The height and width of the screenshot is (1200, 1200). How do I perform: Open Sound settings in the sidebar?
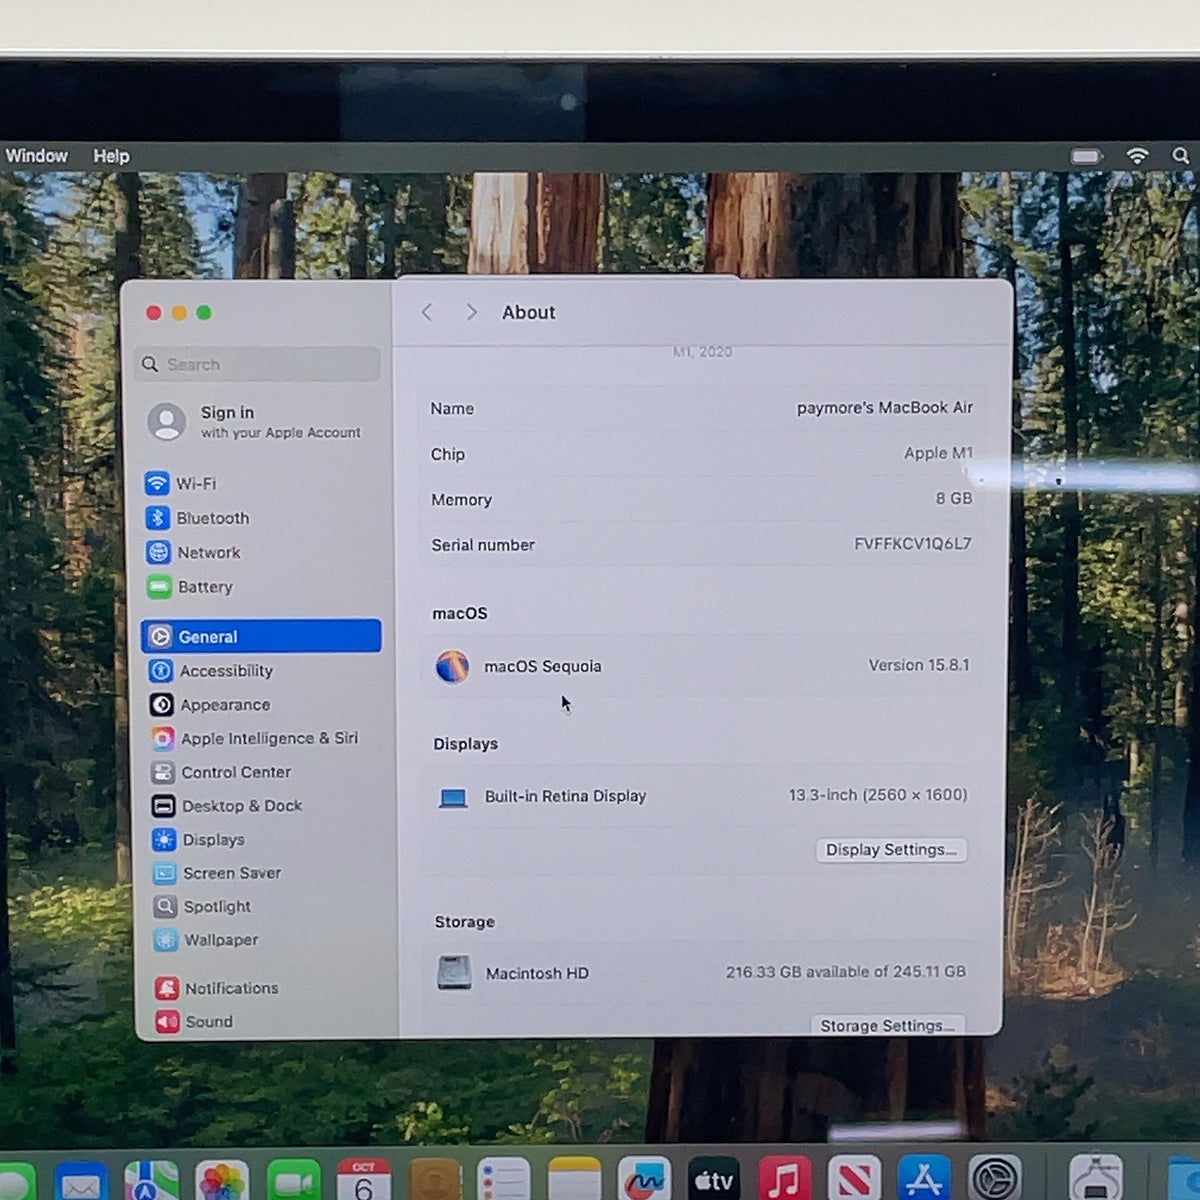click(194, 1021)
